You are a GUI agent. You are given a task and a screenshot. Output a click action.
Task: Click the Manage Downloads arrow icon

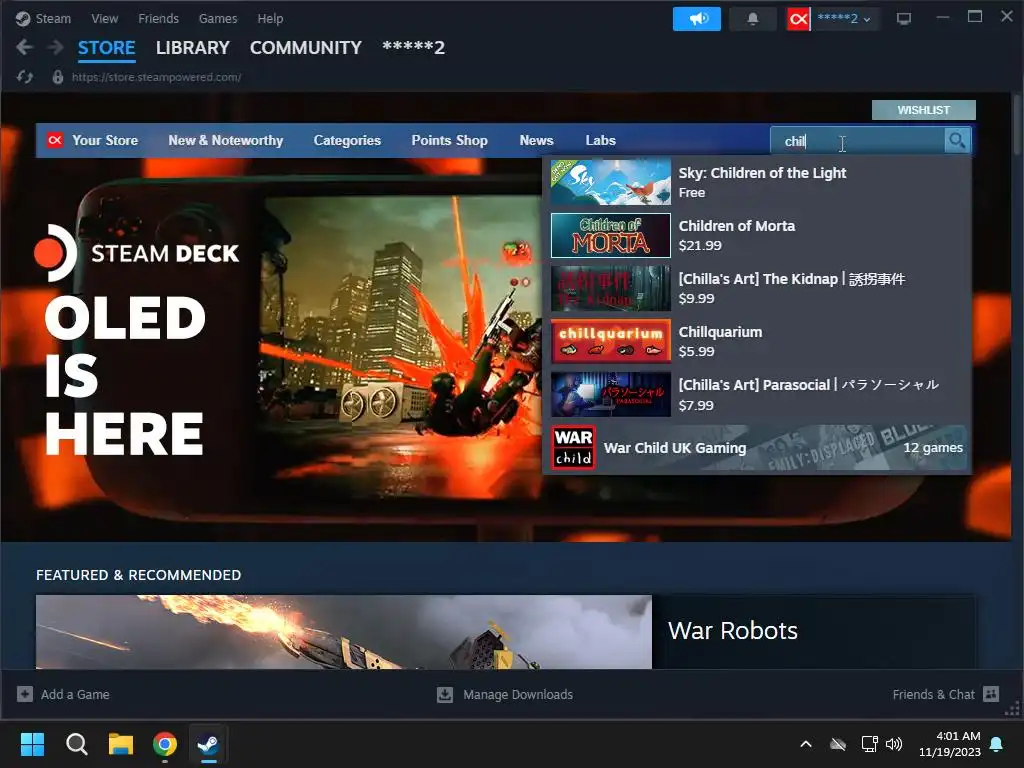point(445,694)
